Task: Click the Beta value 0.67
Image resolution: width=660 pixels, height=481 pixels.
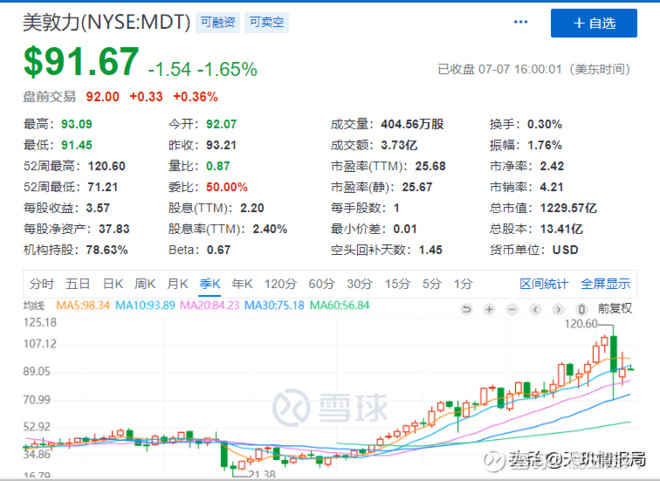Action: tap(218, 250)
